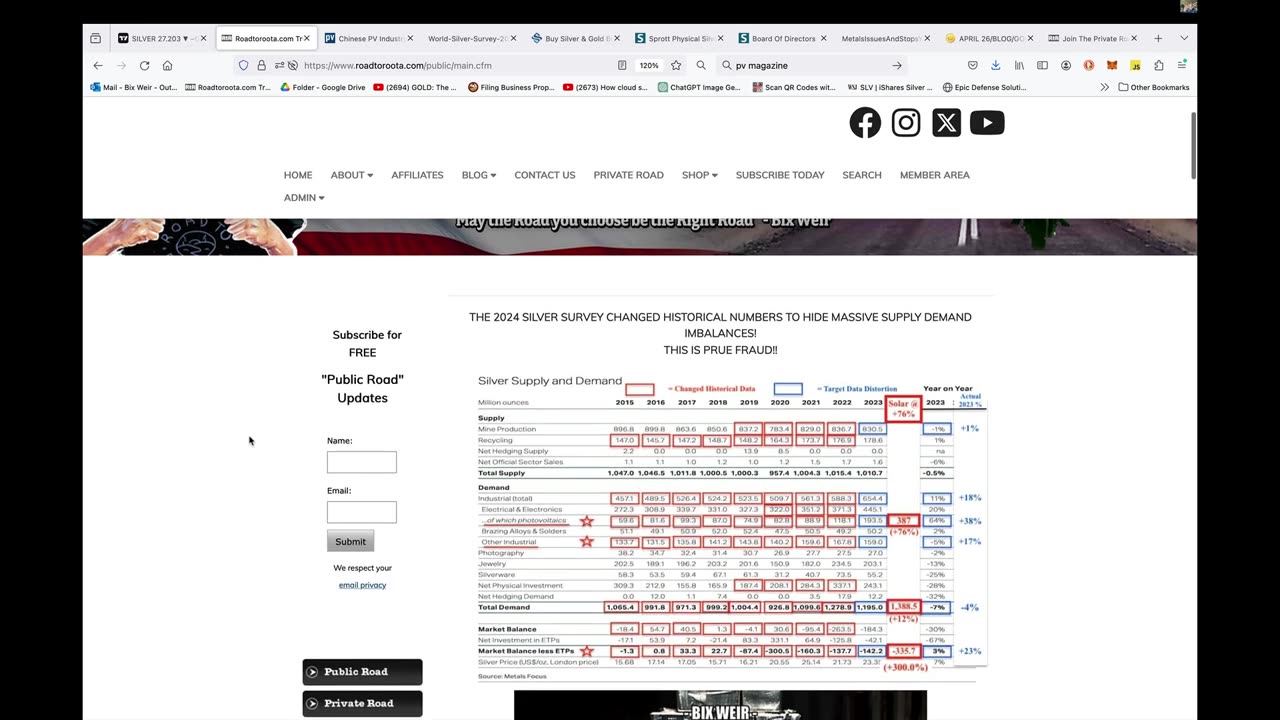This screenshot has width=1280, height=720.
Task: Show the library bookshelf icon
Action: pyautogui.click(x=1019, y=65)
